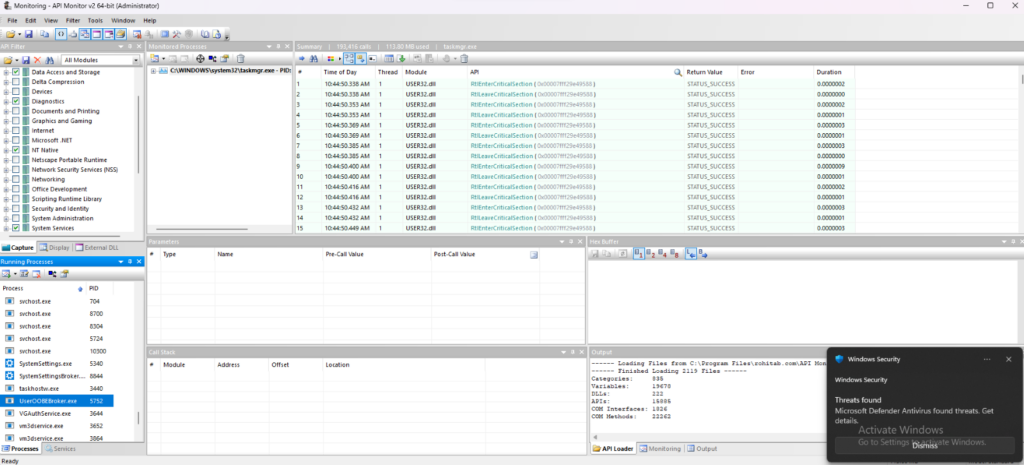Expand the taskmgr.exe monitored process node
Viewport: 1024px width, 465px height.
153,71
